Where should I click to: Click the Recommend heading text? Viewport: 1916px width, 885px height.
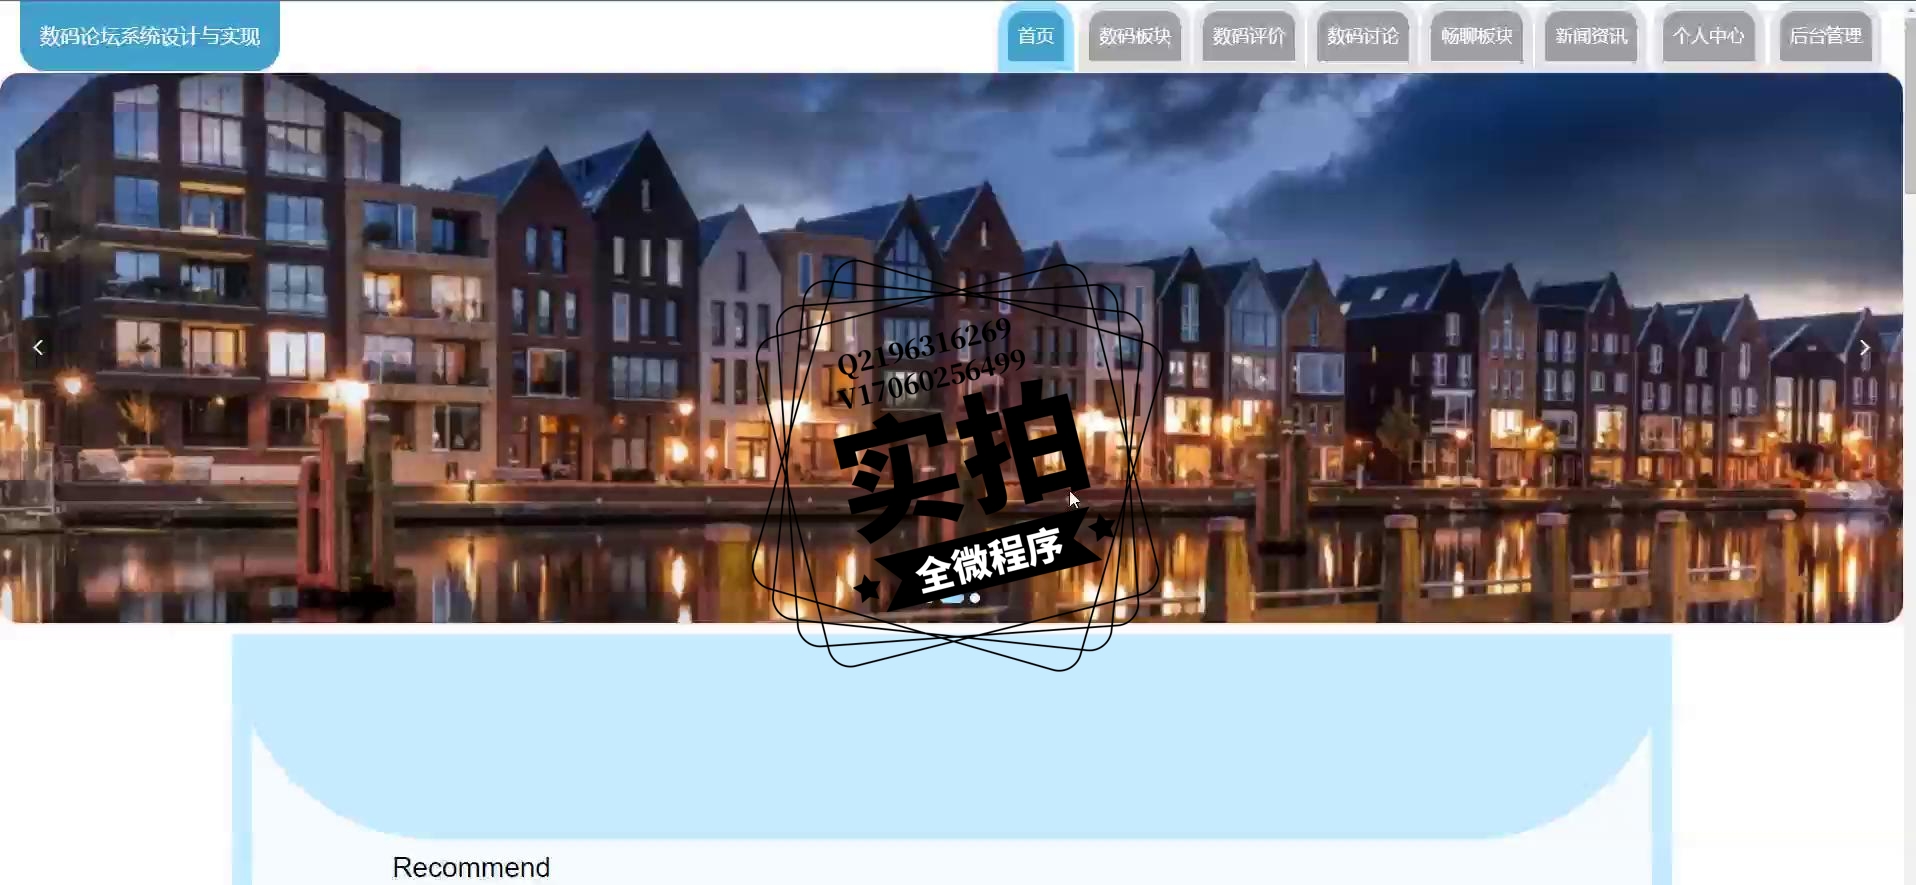471,867
